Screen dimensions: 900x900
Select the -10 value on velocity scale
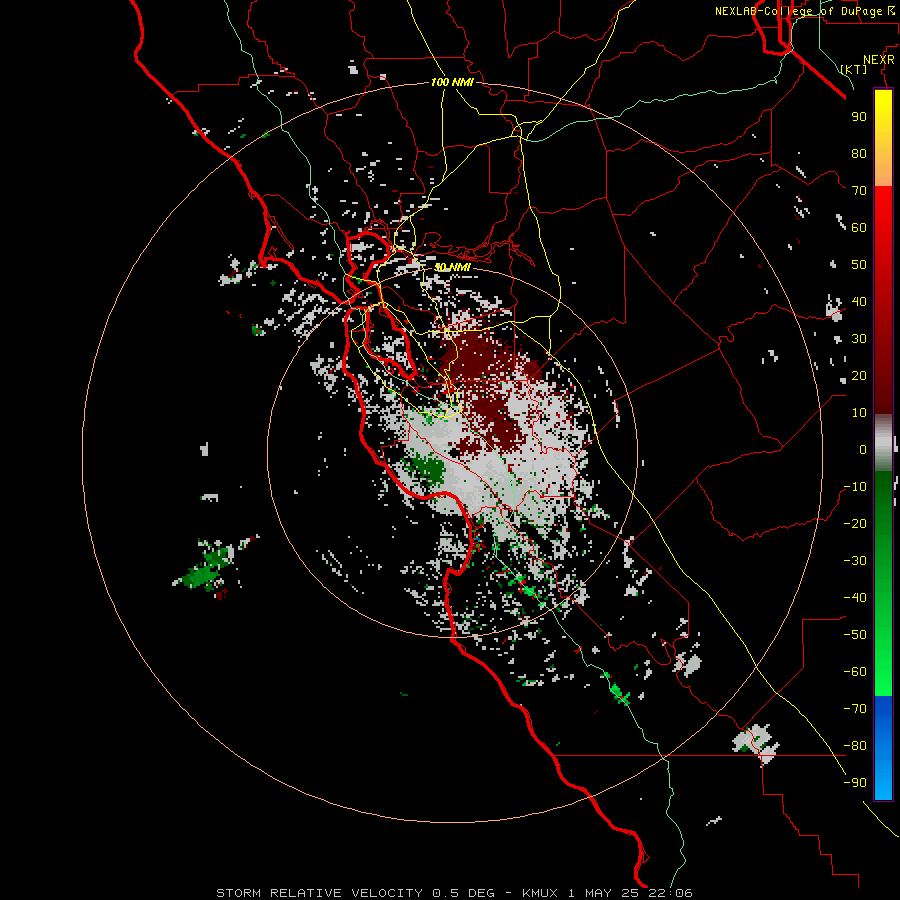[x=855, y=487]
